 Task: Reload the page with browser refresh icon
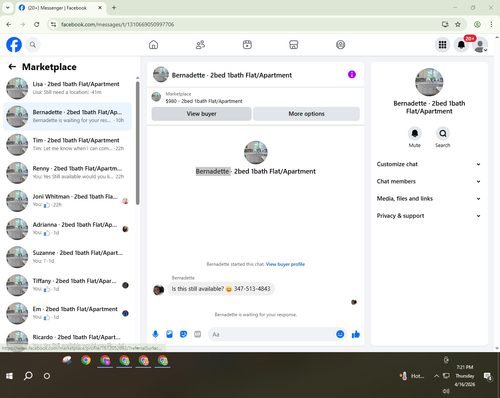pos(37,24)
